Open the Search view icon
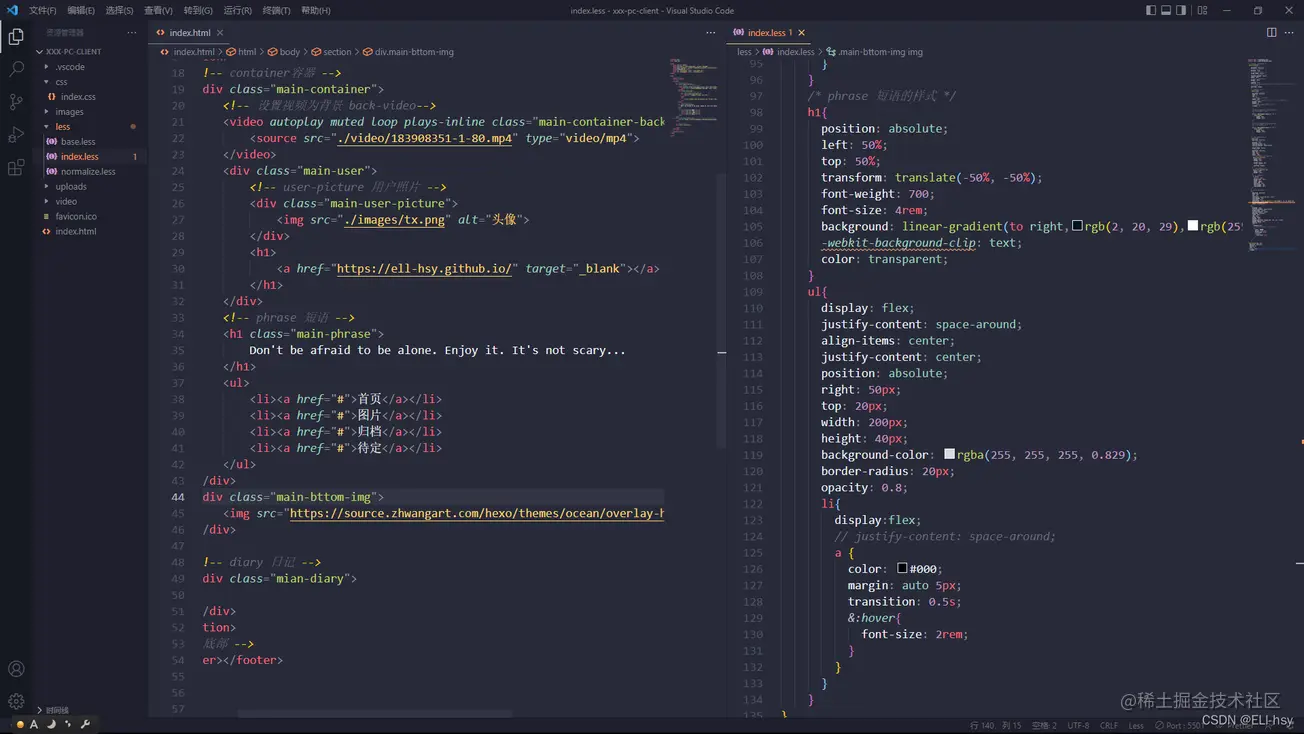1304x734 pixels. pyautogui.click(x=16, y=69)
